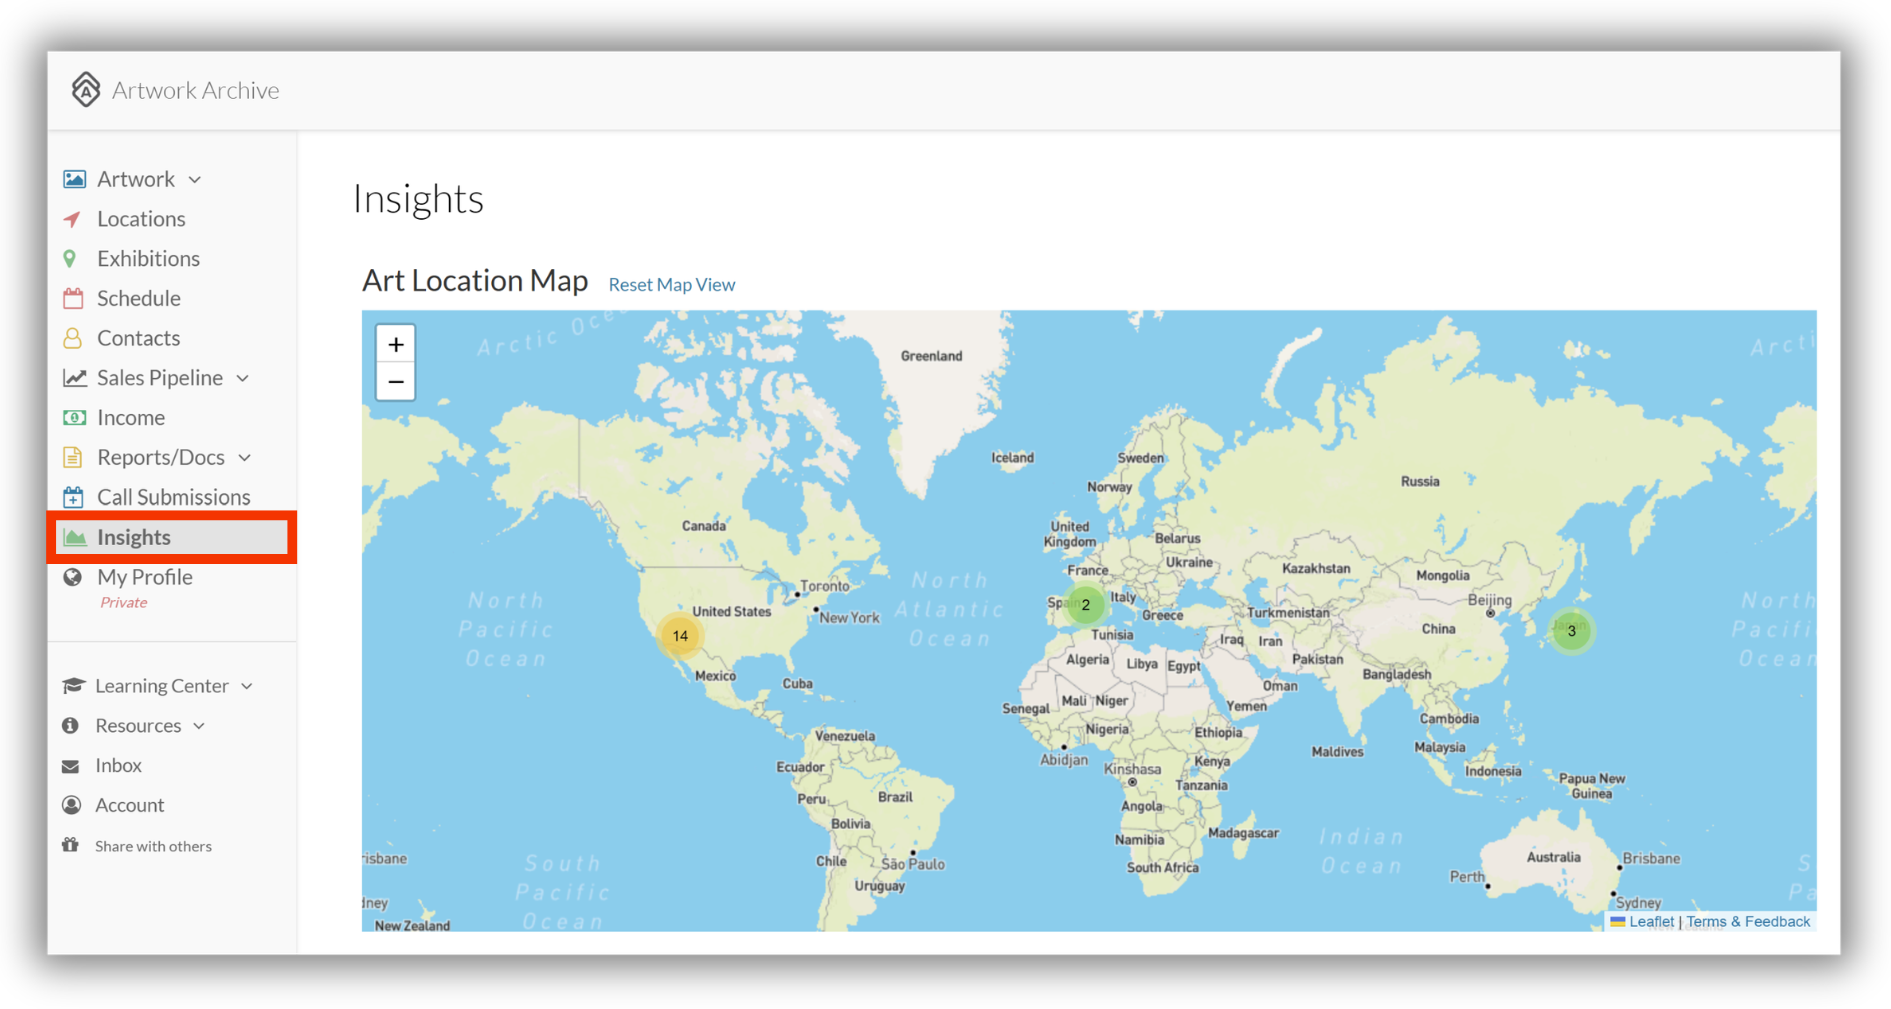Open Income via its money icon
Image resolution: width=1891 pixels, height=1009 pixels.
click(74, 418)
